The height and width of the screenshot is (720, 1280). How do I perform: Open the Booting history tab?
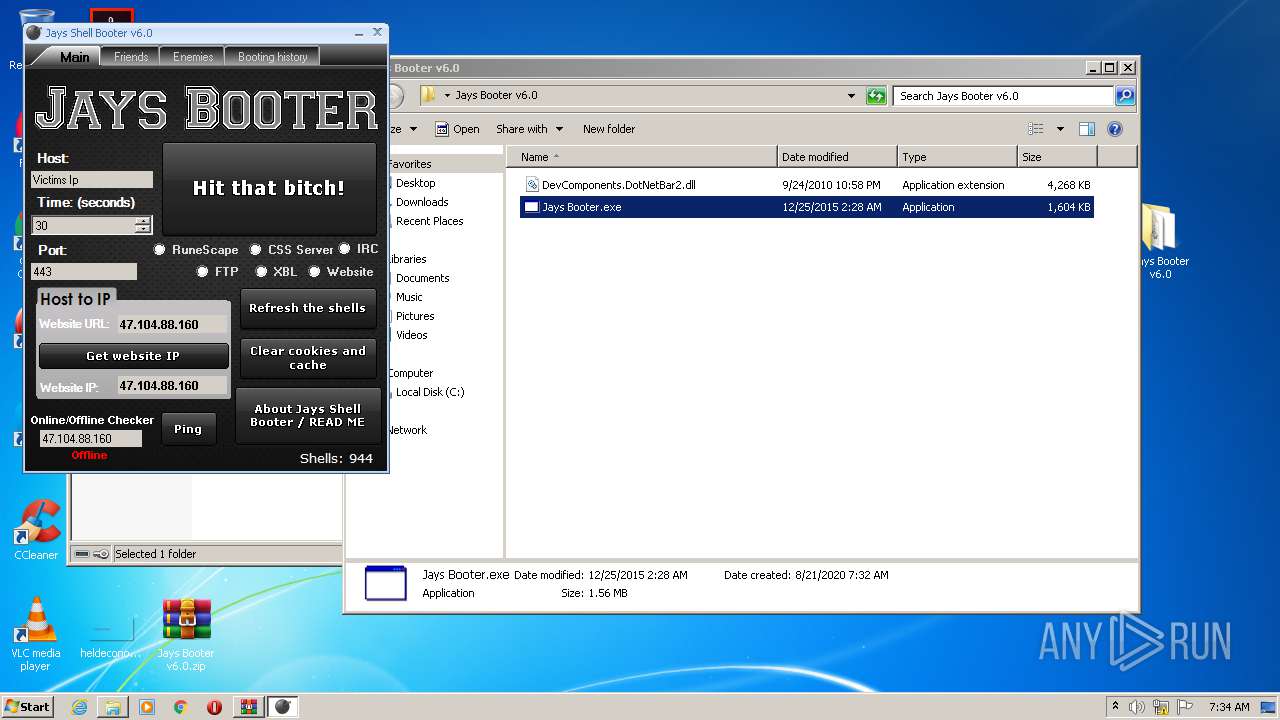pyautogui.click(x=273, y=57)
